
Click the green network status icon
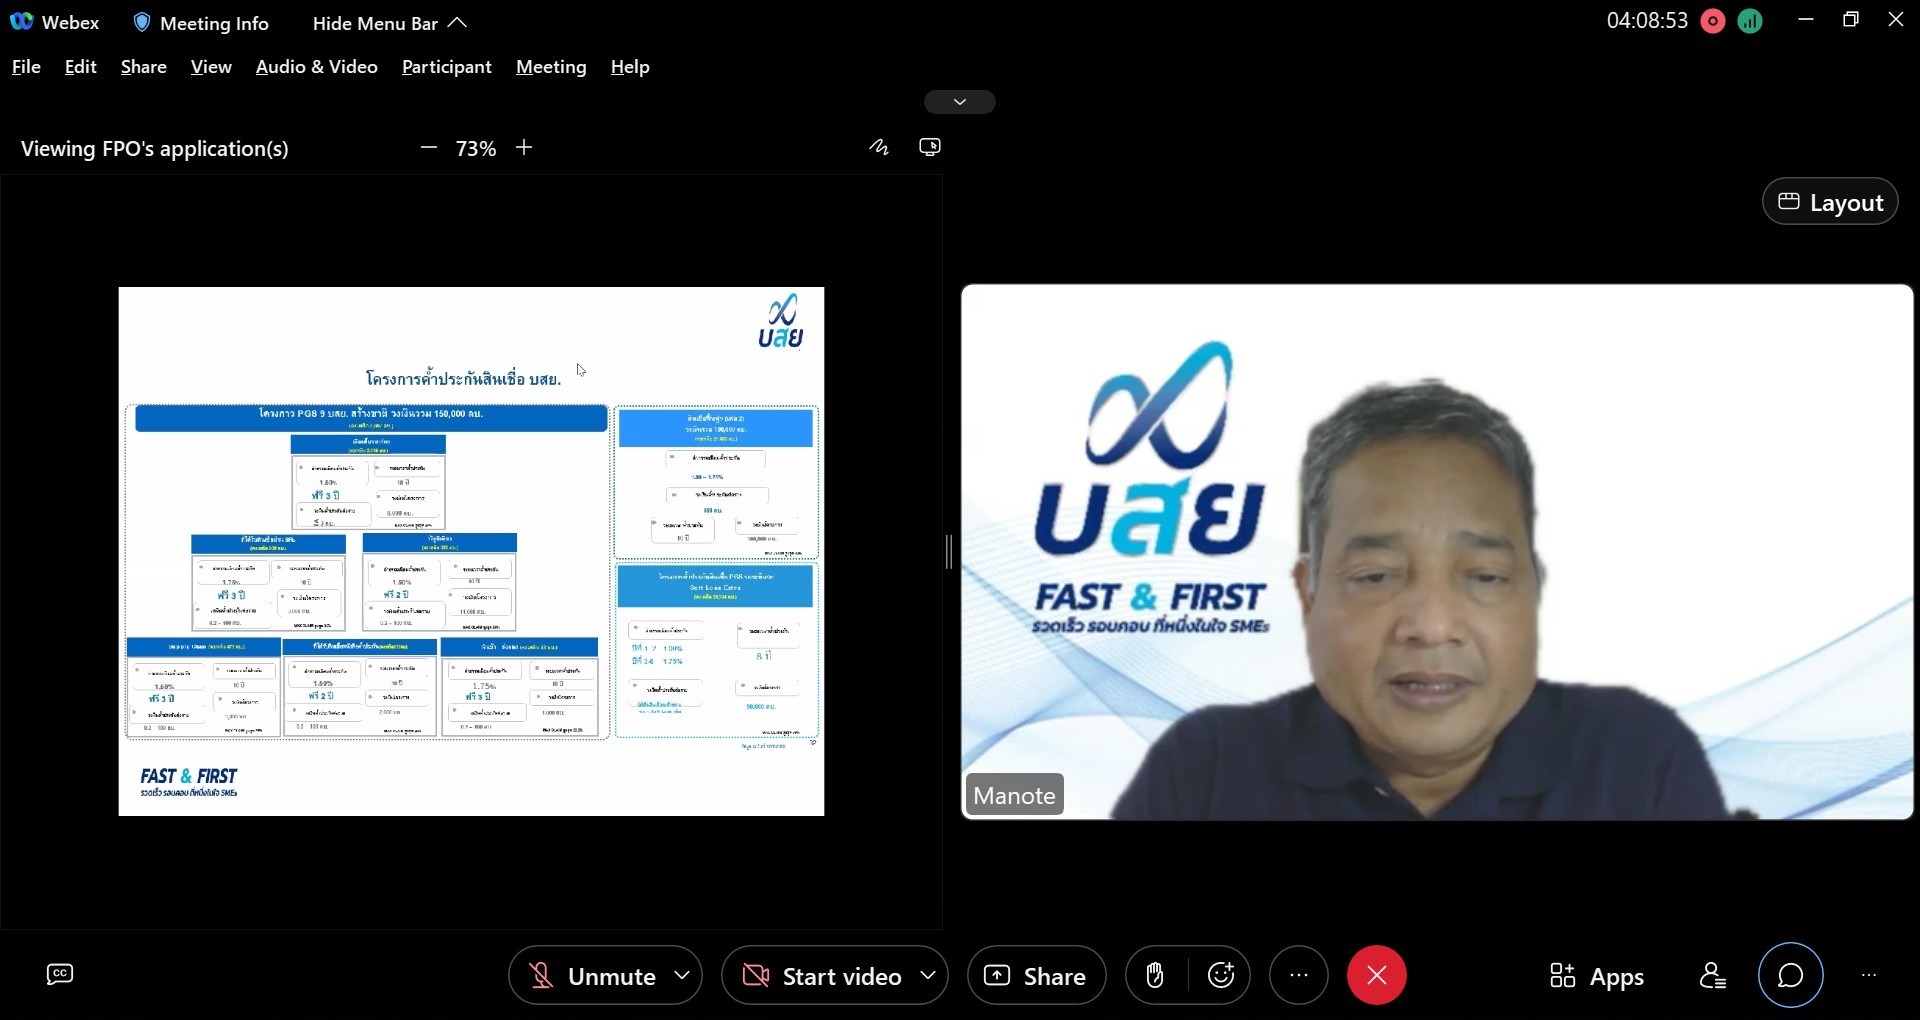(1750, 21)
